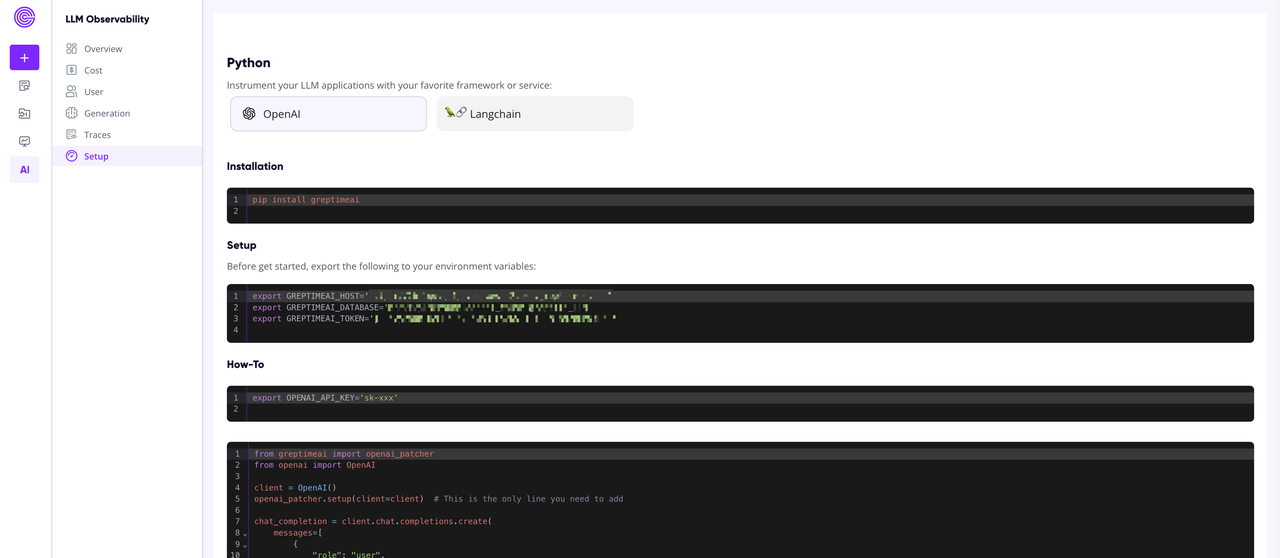Click the Traces icon in sidebar

click(x=71, y=134)
